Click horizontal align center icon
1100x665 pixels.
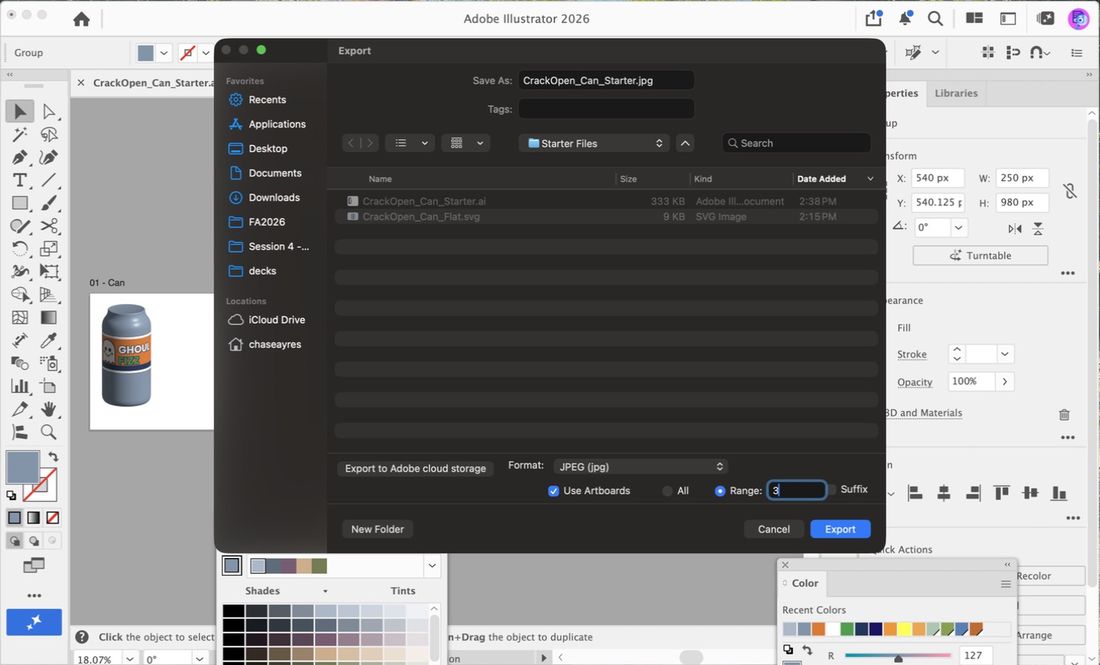pos(944,493)
